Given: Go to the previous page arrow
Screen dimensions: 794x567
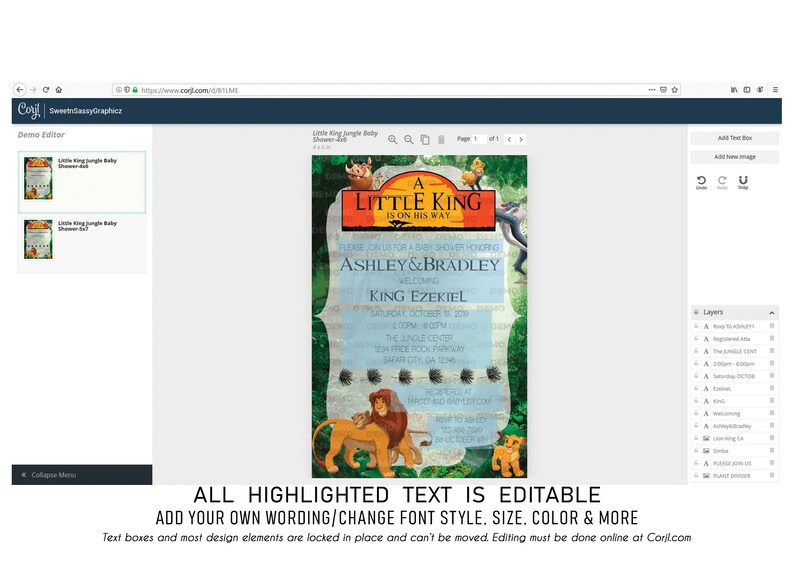Looking at the screenshot, I should pos(509,139).
